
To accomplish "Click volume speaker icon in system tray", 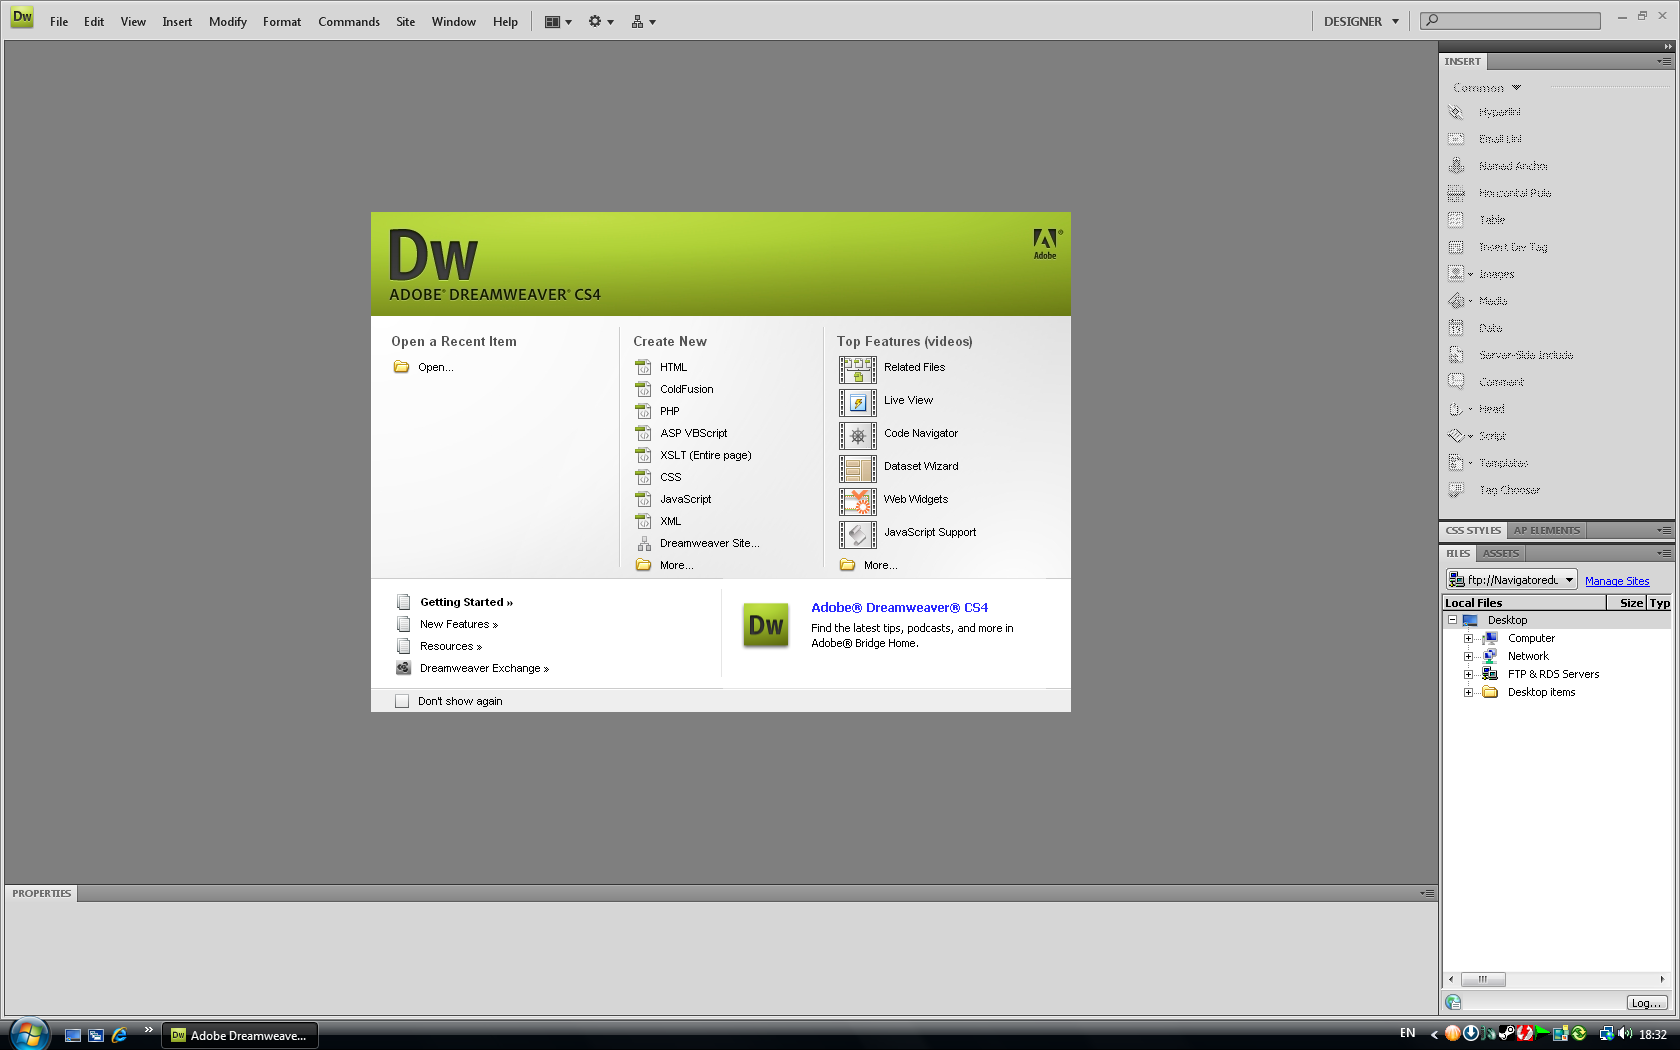I will (x=1625, y=1034).
